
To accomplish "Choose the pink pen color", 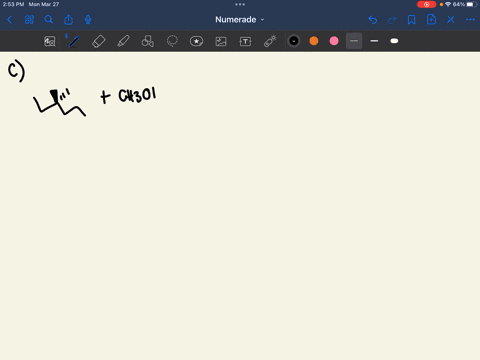I will (x=334, y=41).
